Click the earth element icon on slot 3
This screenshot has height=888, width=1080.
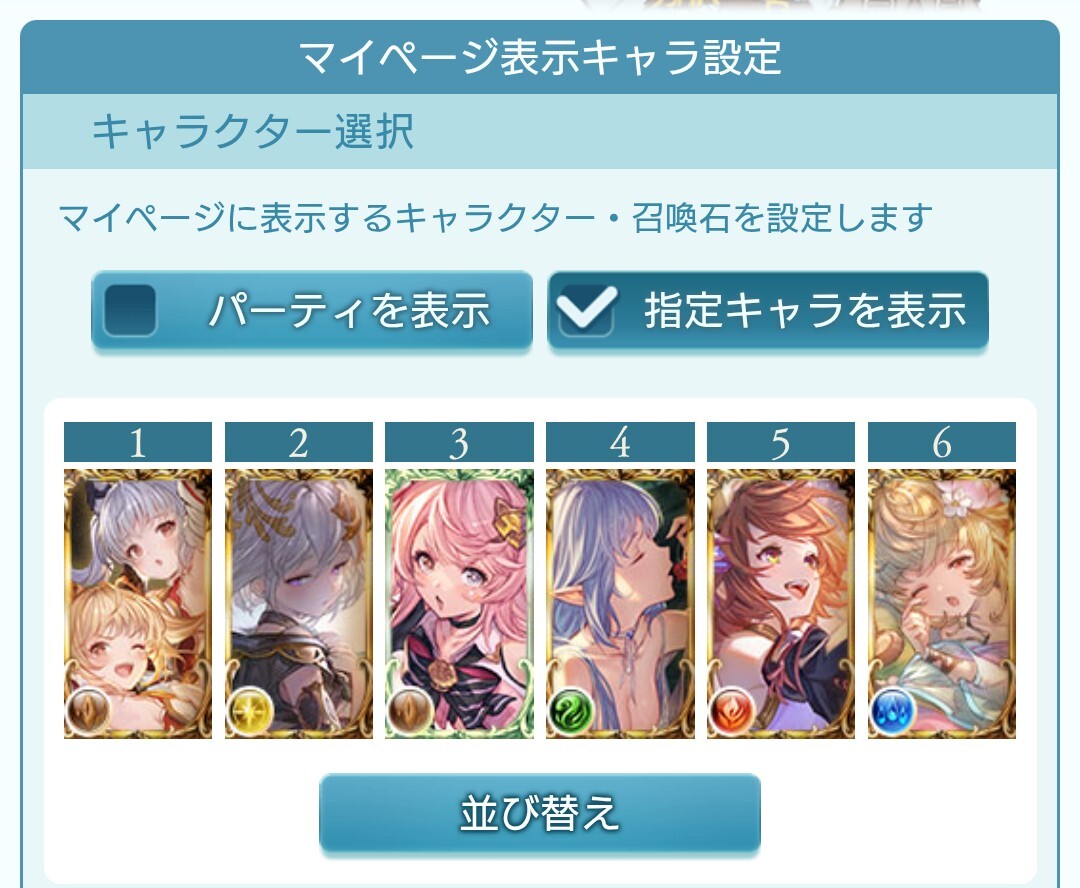[411, 710]
